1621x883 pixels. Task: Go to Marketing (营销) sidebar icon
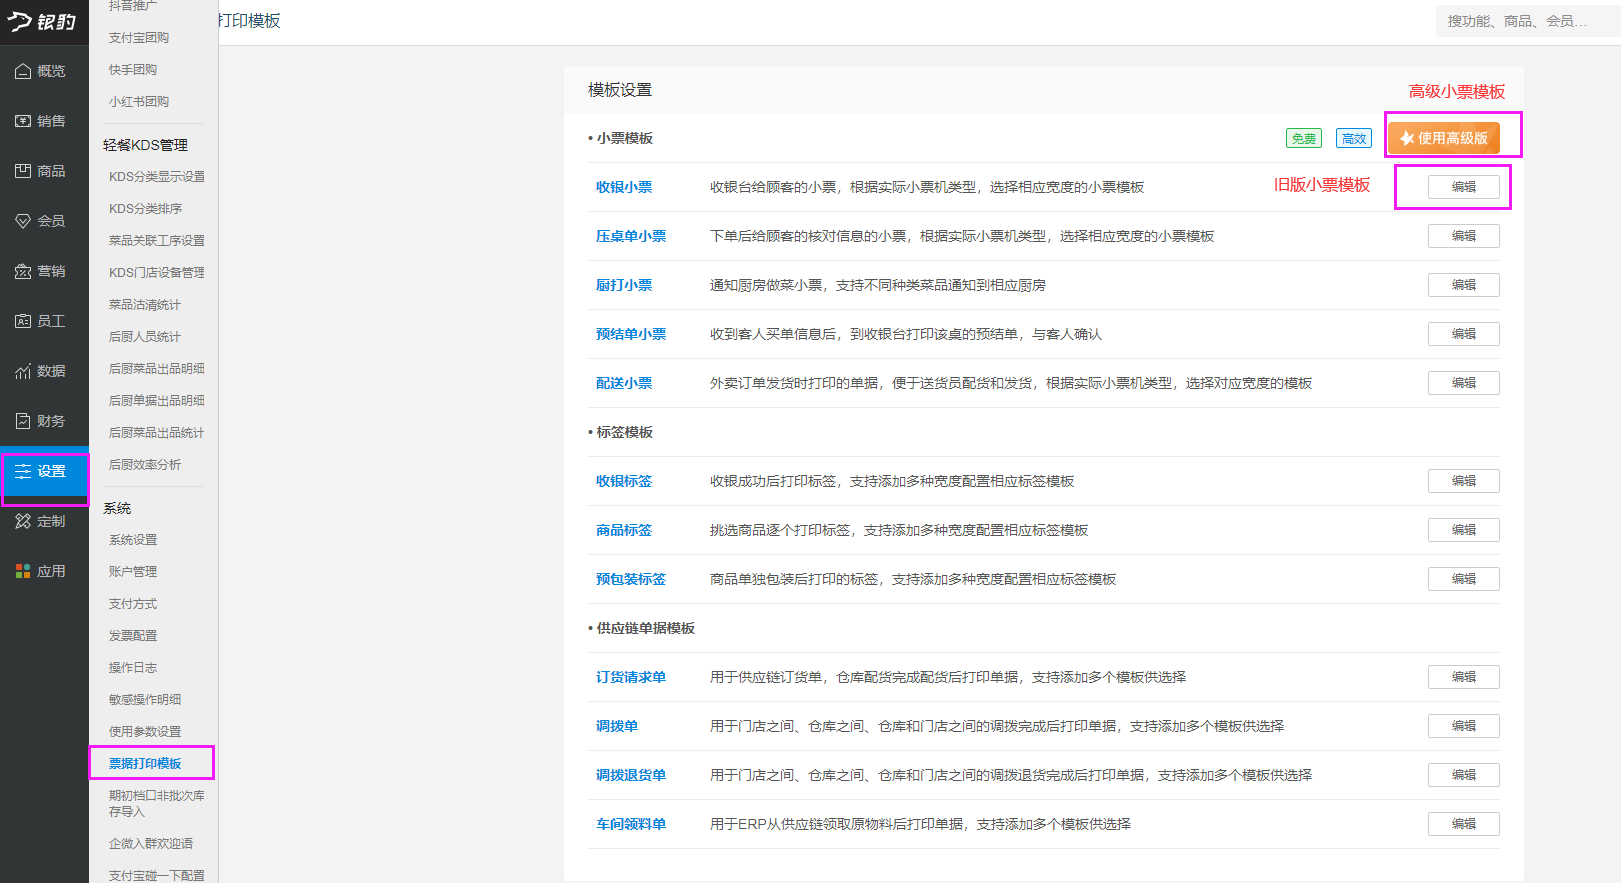click(23, 271)
